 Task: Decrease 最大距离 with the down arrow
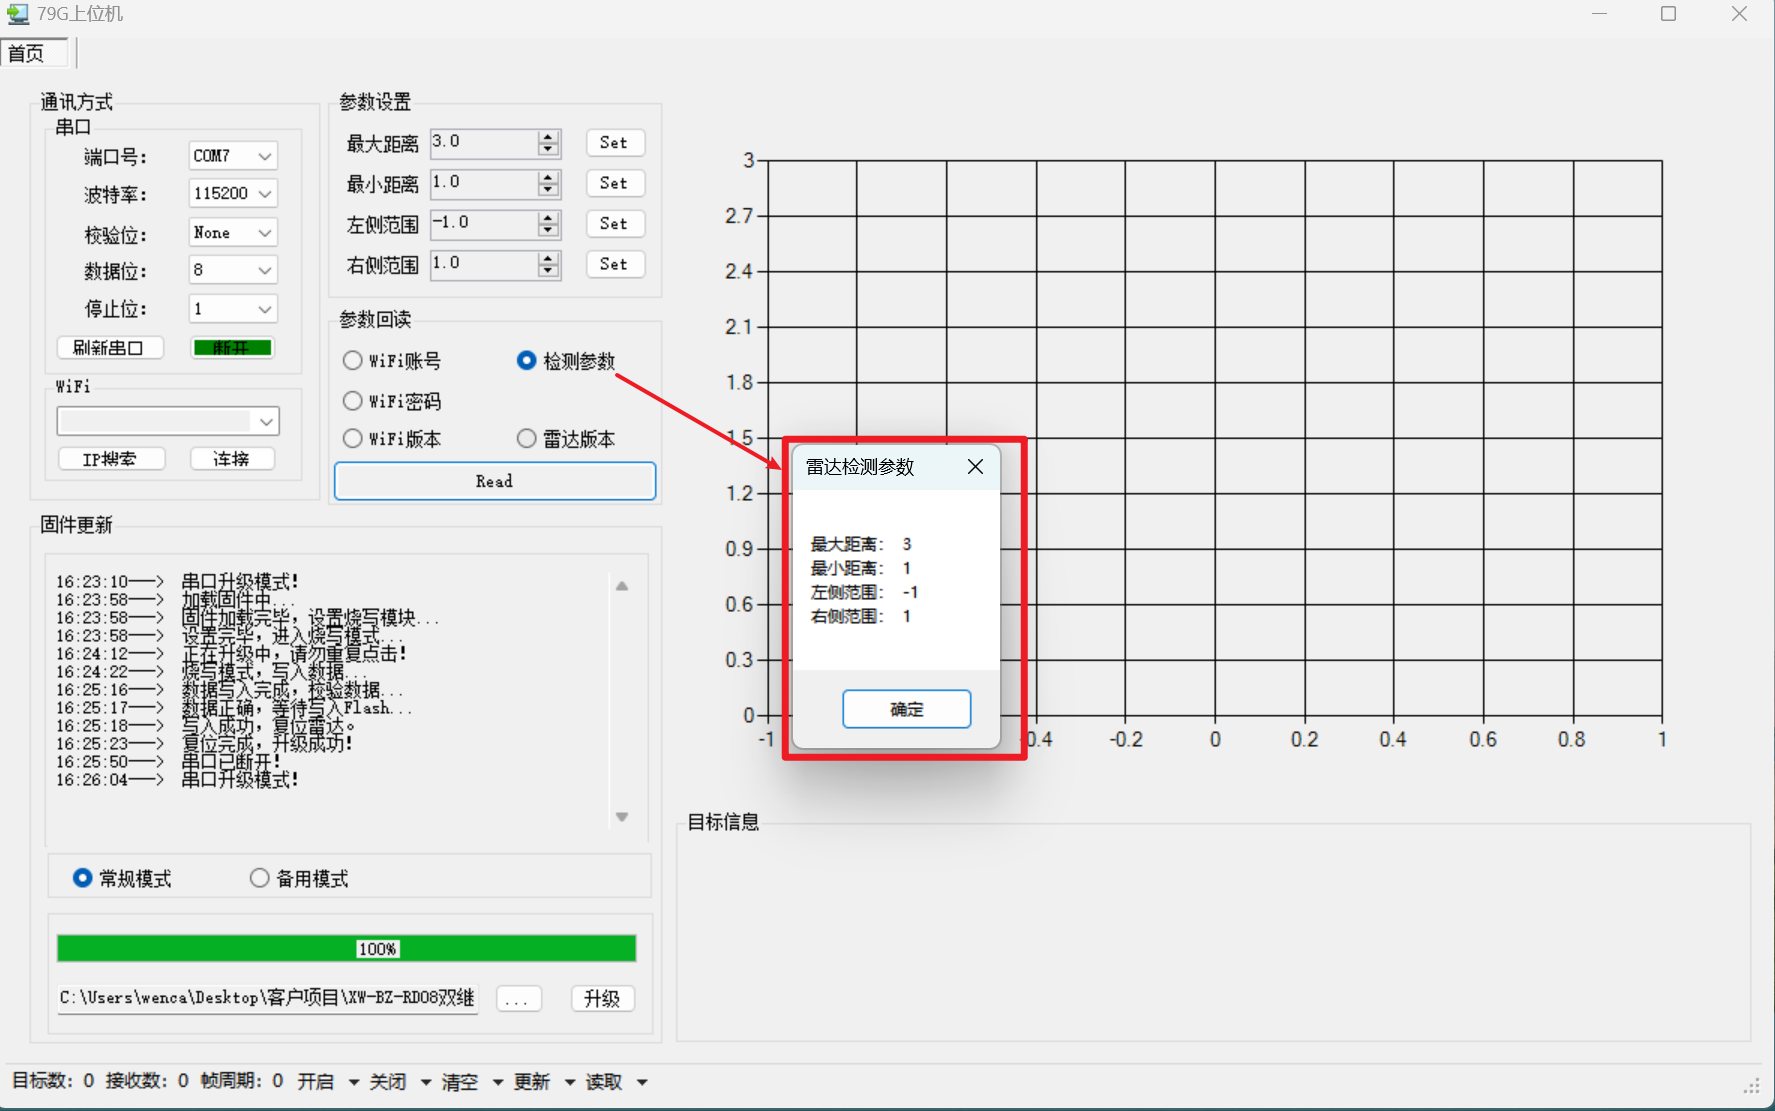point(548,150)
